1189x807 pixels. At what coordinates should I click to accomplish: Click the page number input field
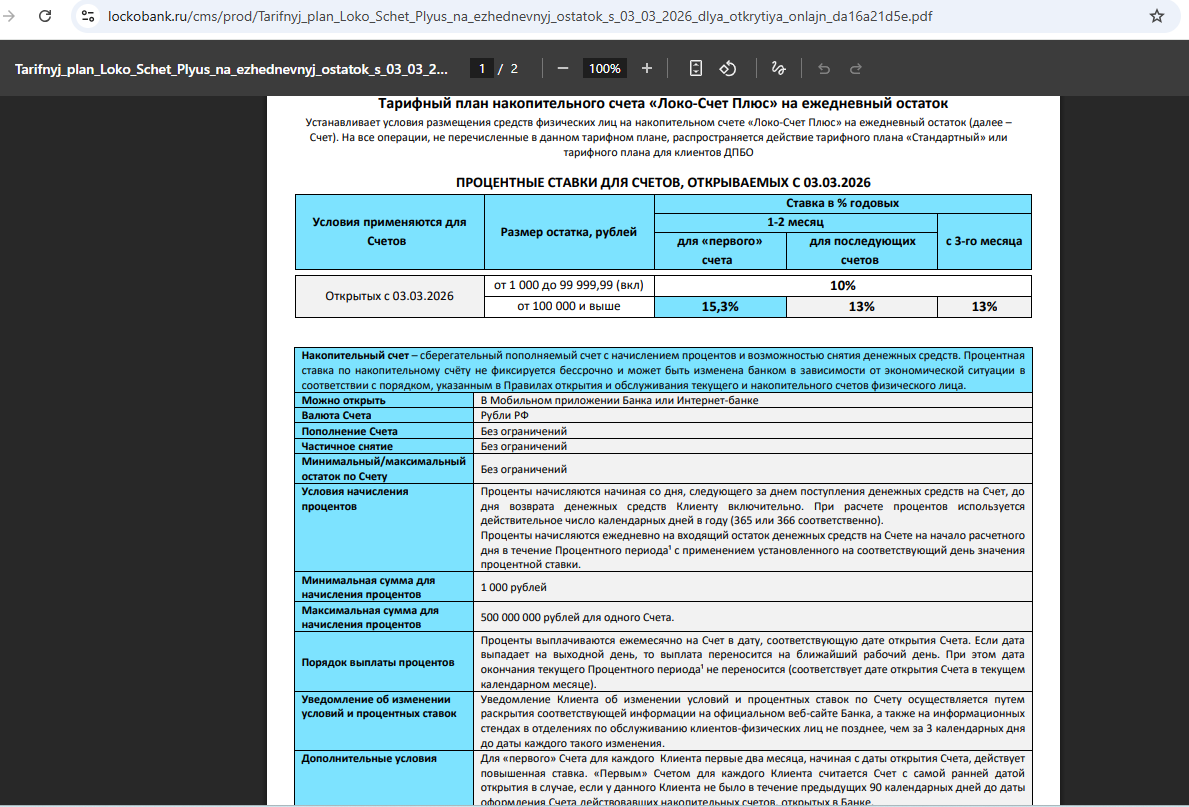click(482, 69)
